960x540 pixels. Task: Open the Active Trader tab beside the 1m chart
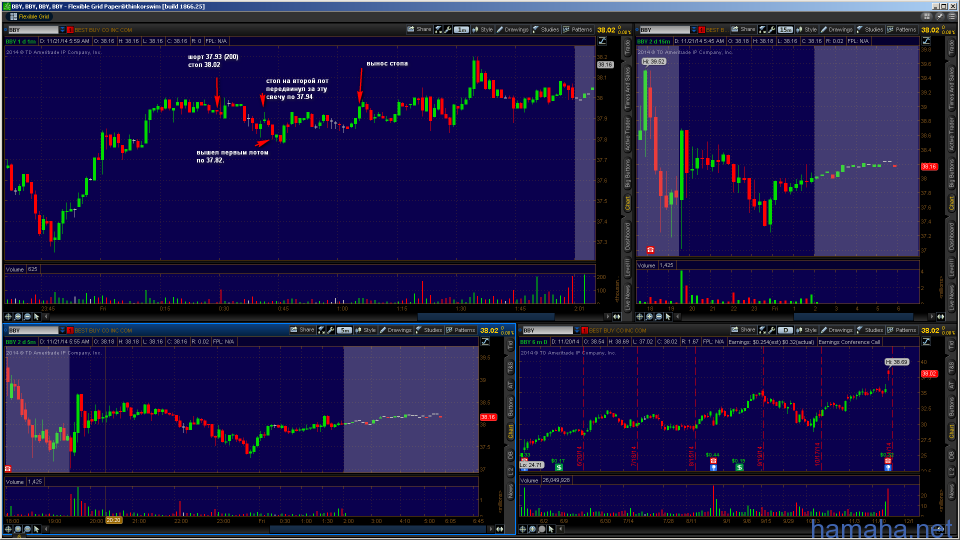pyautogui.click(x=627, y=133)
